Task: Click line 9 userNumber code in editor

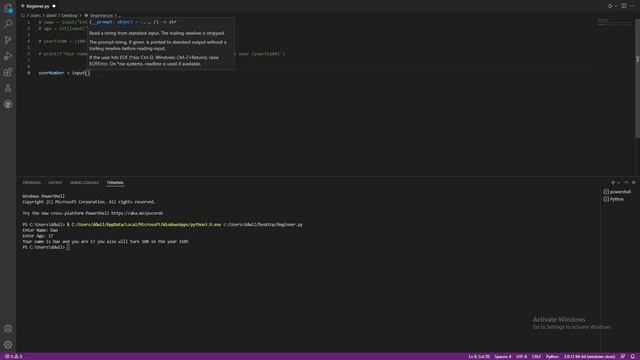Action: [64, 73]
